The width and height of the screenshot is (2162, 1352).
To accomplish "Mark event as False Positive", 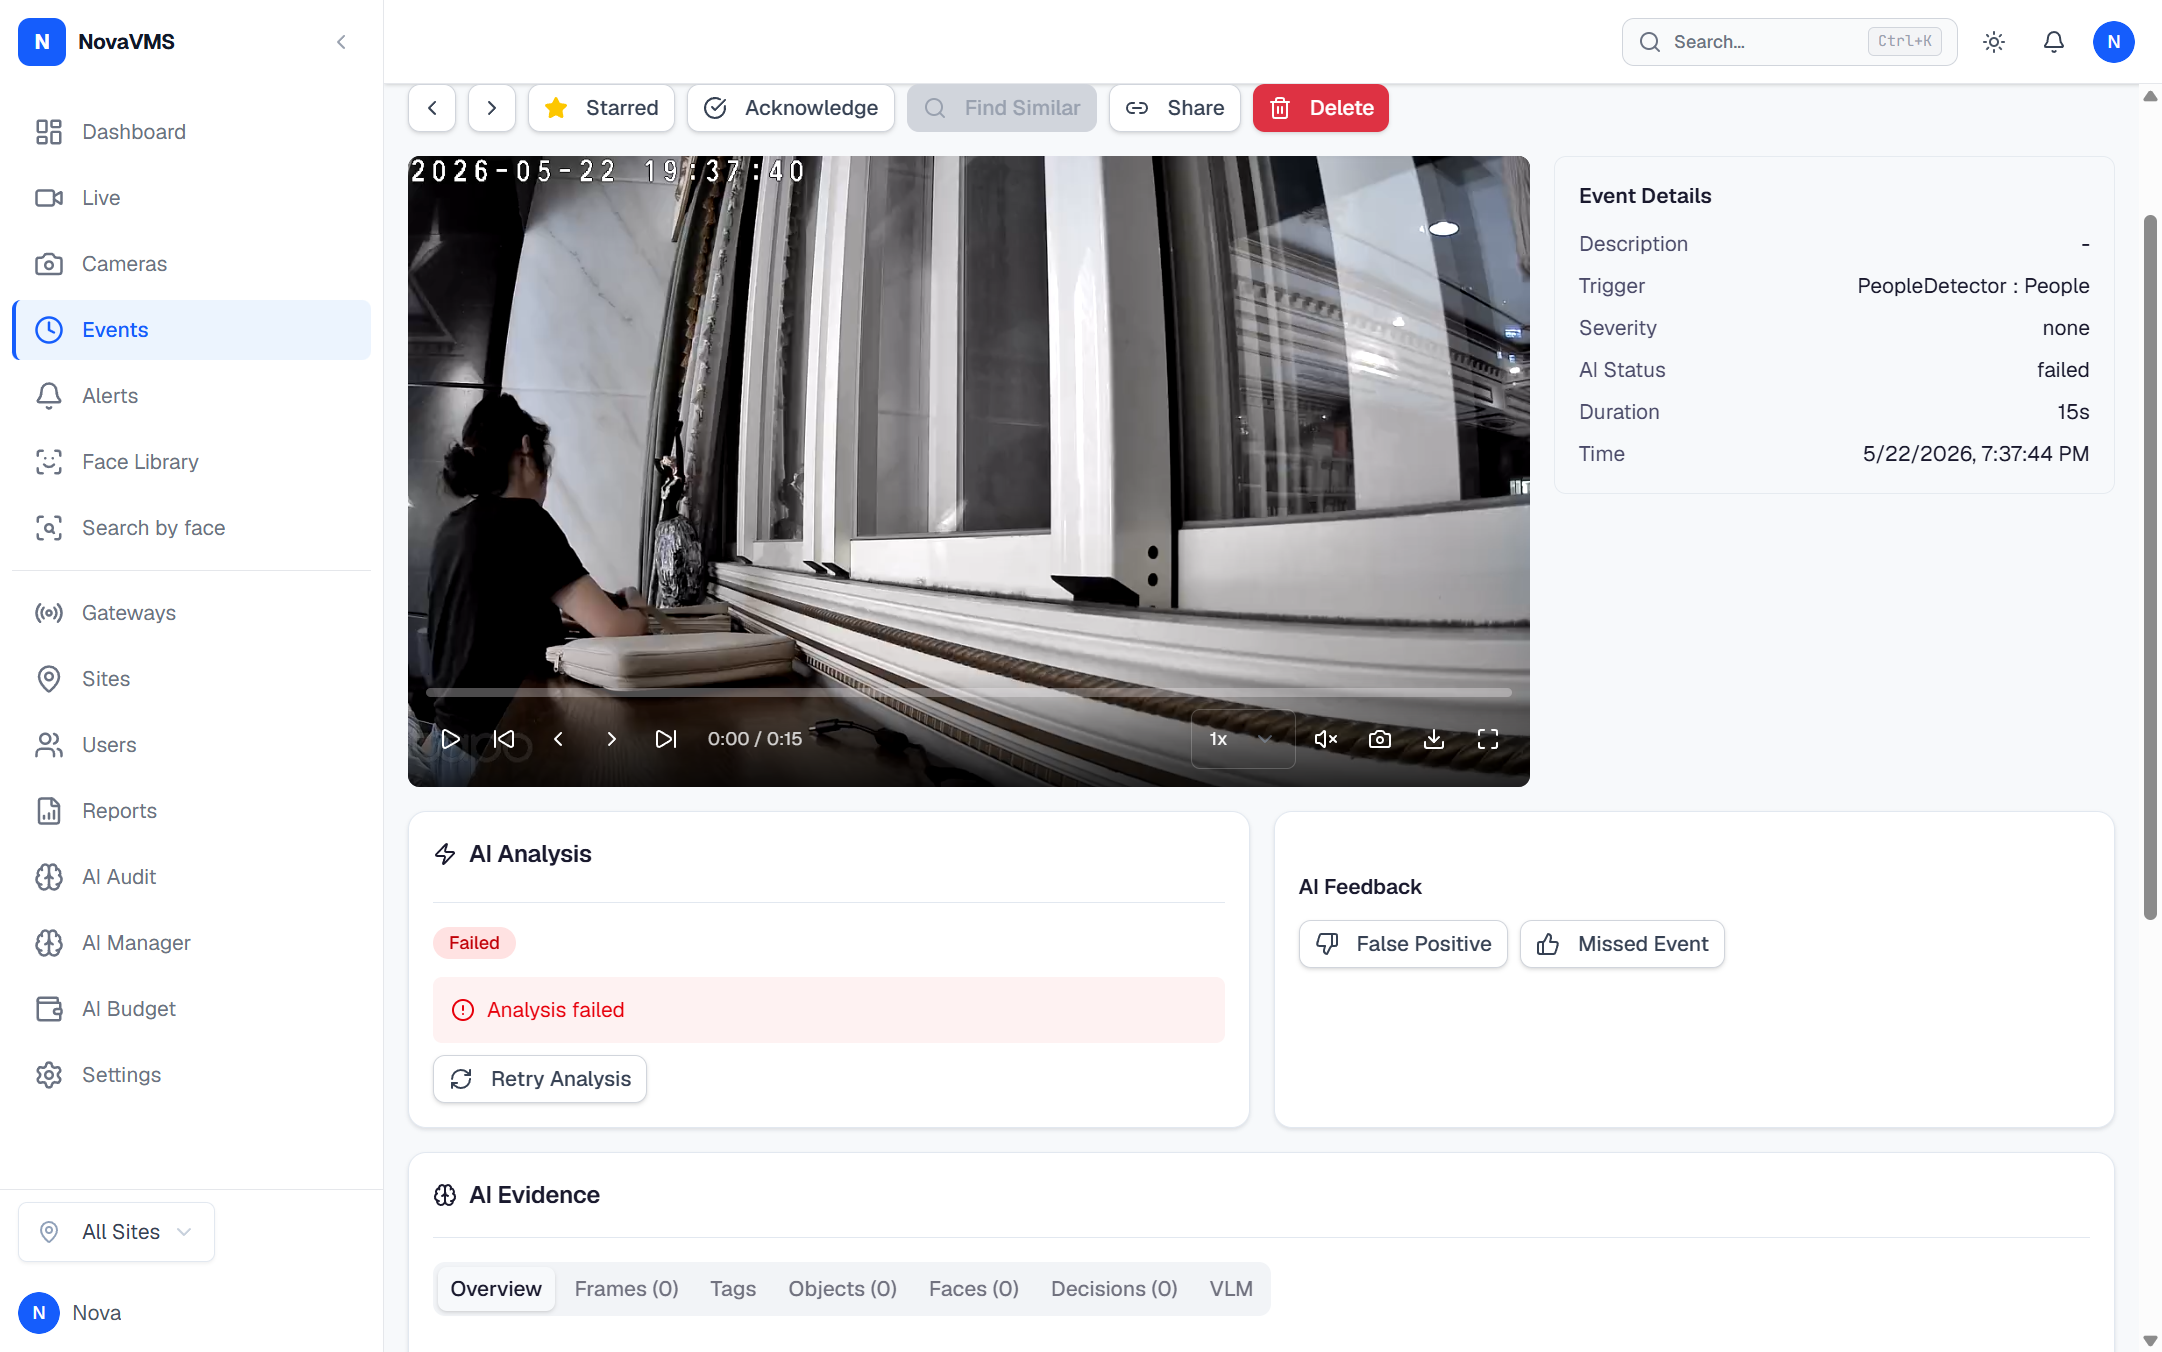I will [1403, 944].
